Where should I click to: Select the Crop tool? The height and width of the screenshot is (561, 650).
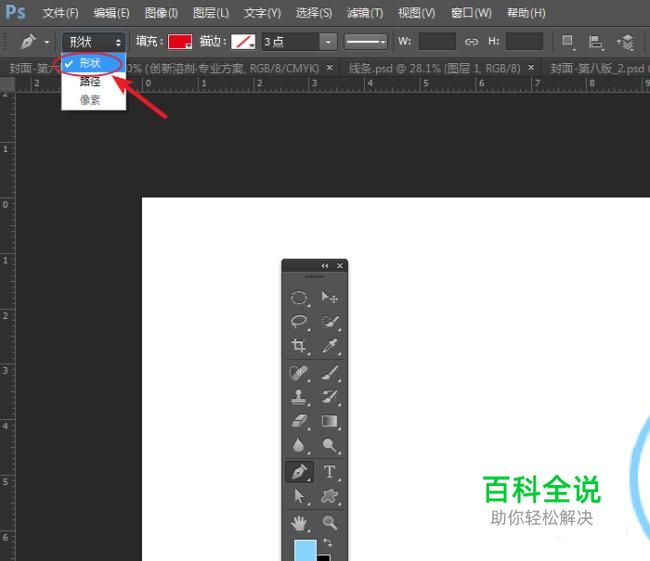click(x=299, y=347)
